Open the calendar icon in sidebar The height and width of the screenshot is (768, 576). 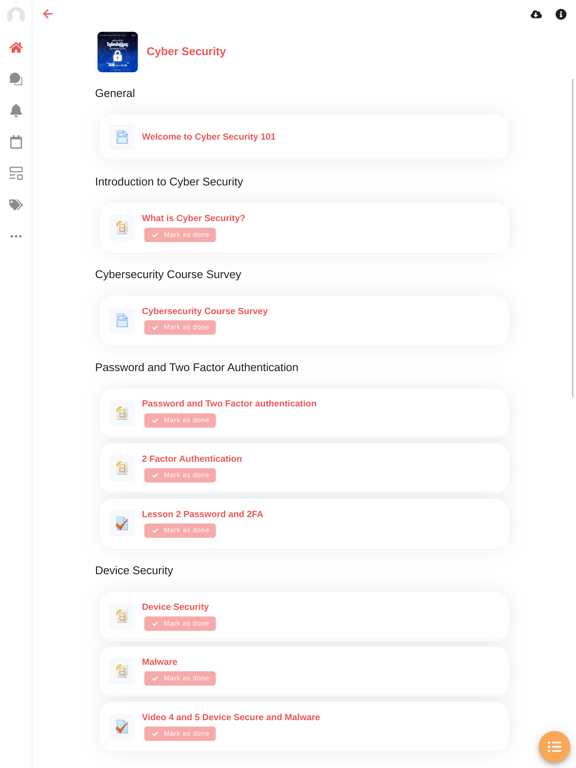(16, 142)
